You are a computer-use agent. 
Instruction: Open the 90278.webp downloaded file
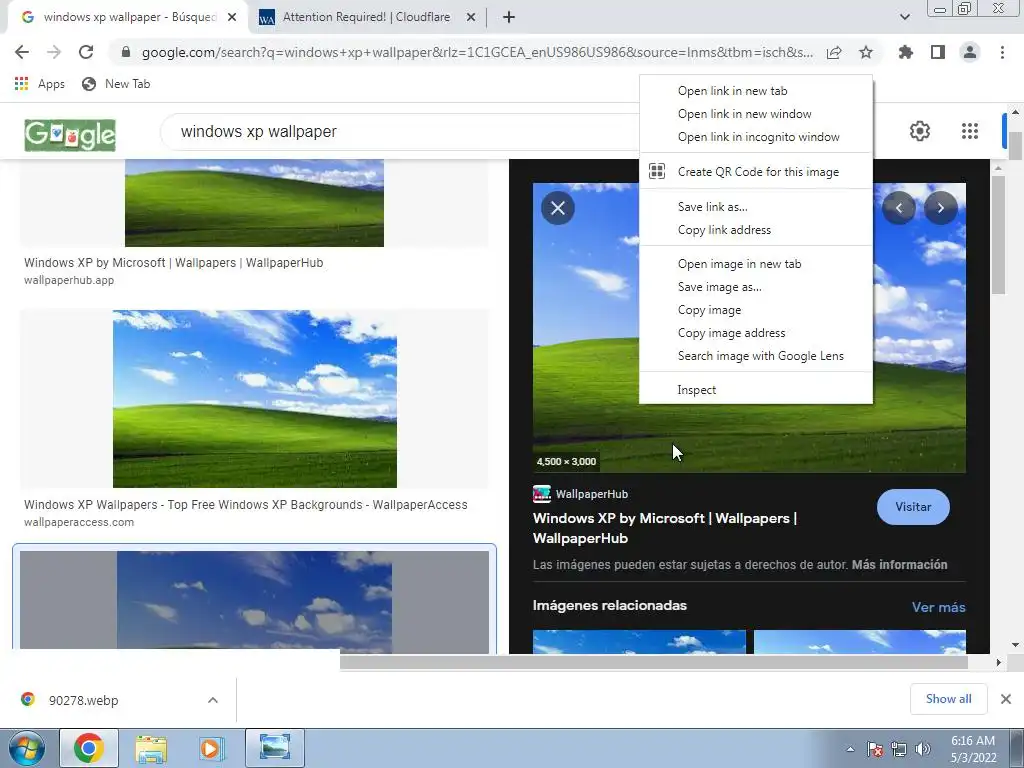84,700
